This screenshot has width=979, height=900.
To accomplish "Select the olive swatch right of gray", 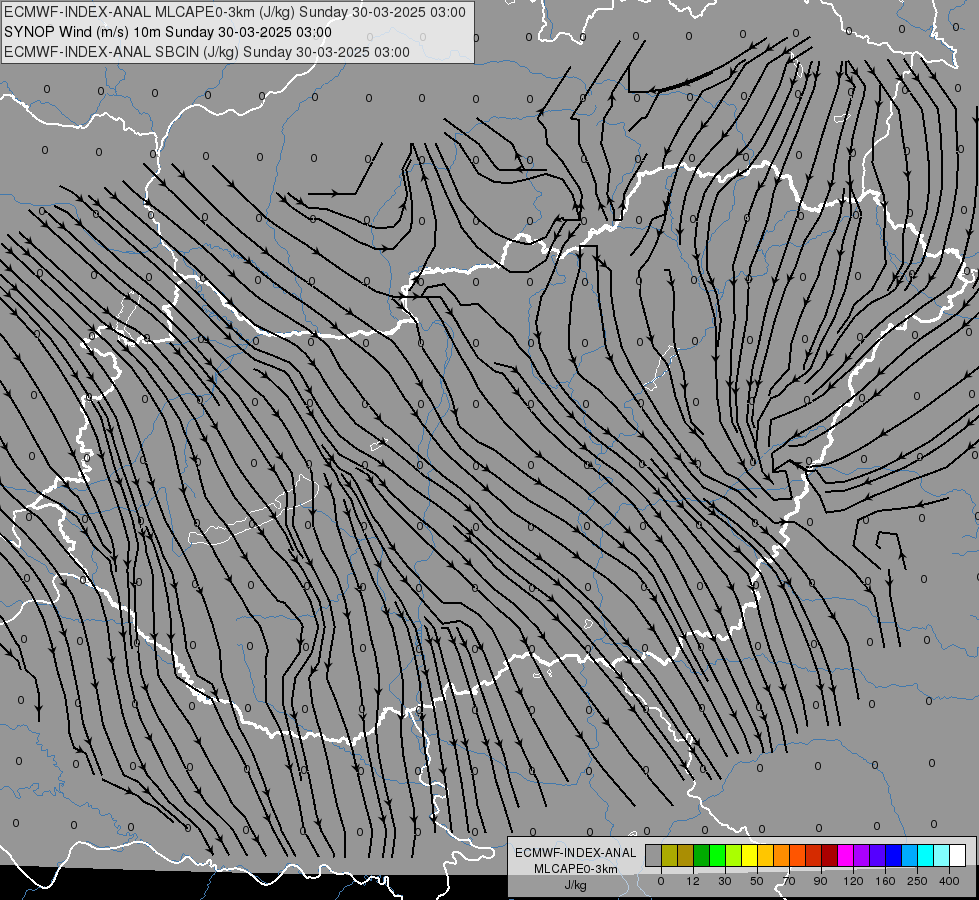I will [x=669, y=856].
